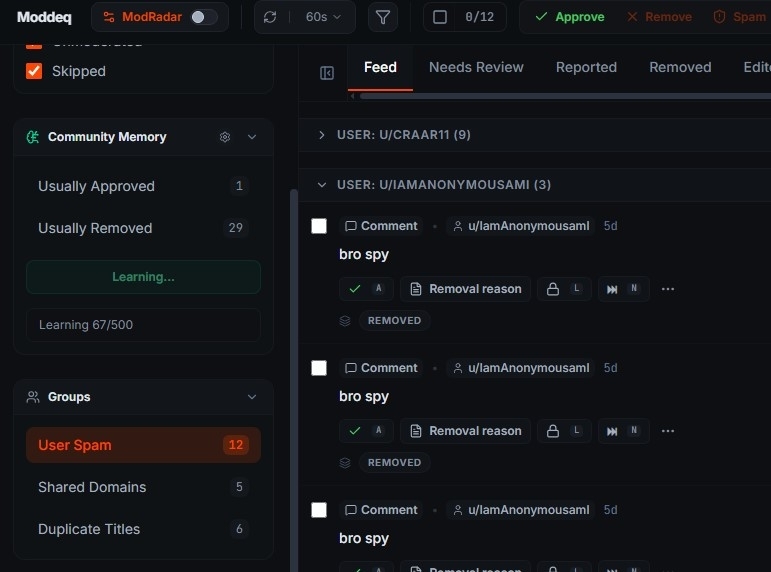This screenshot has width=771, height=572.
Task: Click the Spam button in toolbar
Action: coord(740,17)
